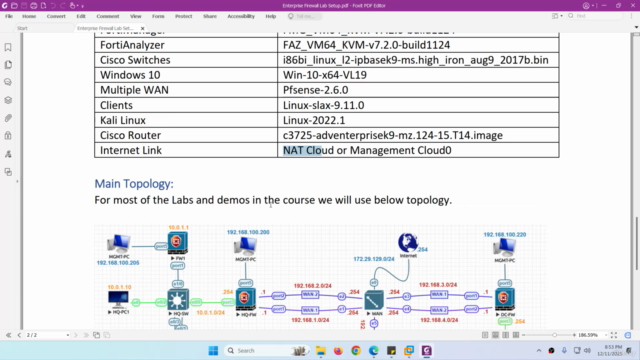This screenshot has width=640, height=360.
Task: Open the Help ribbon tab
Action: [x=271, y=16]
